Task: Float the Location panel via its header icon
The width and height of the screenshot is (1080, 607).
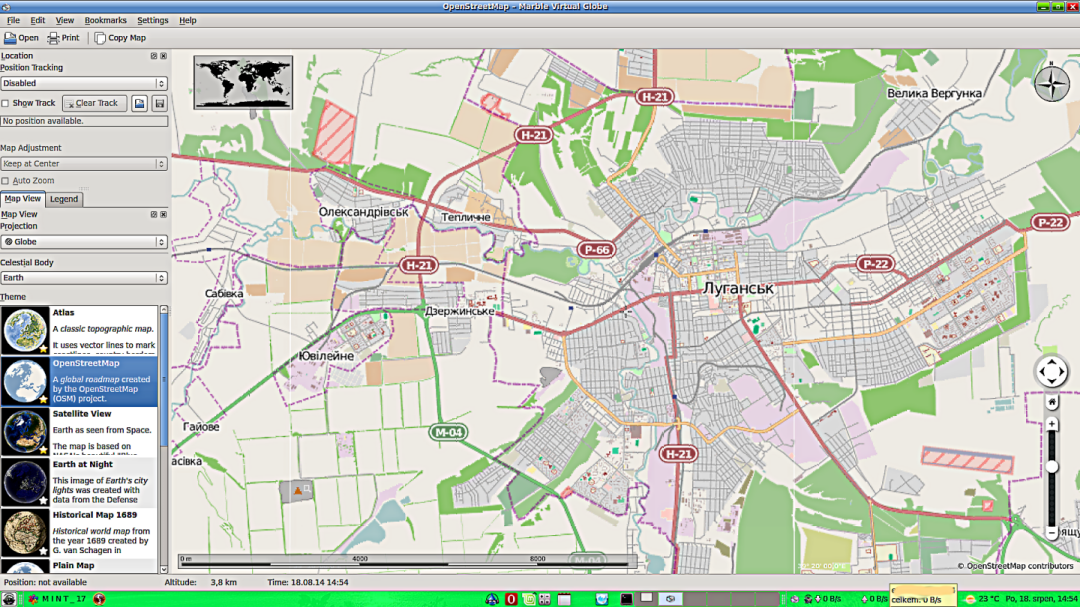Action: pos(154,56)
